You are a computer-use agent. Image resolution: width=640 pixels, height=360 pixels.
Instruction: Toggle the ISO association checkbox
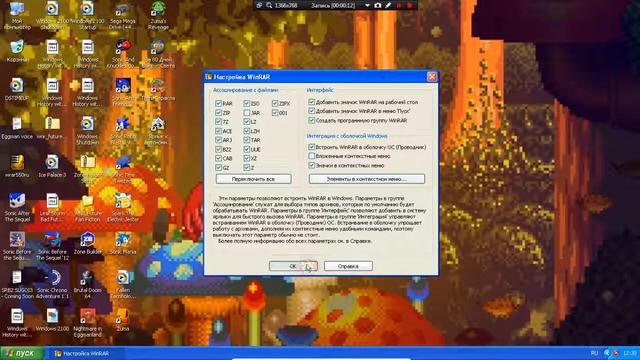coord(247,103)
